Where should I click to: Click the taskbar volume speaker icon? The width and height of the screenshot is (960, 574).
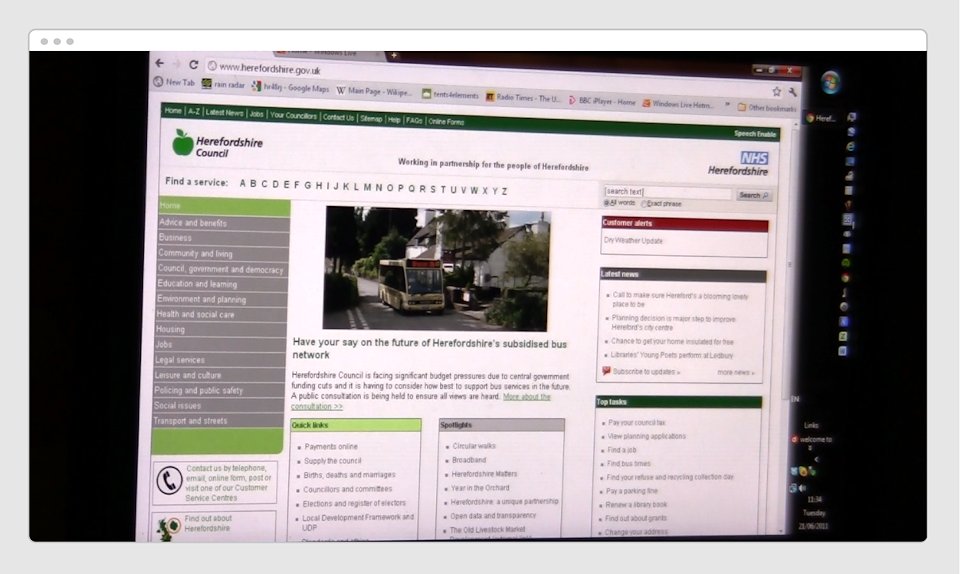(803, 488)
